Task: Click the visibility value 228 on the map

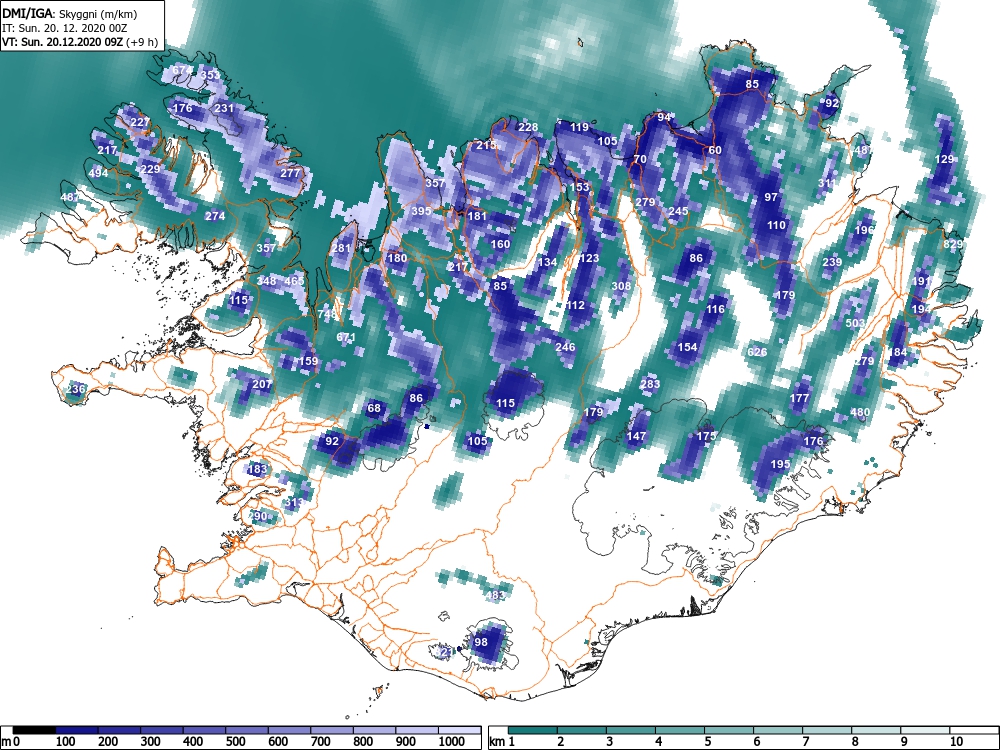Action: coord(527,127)
